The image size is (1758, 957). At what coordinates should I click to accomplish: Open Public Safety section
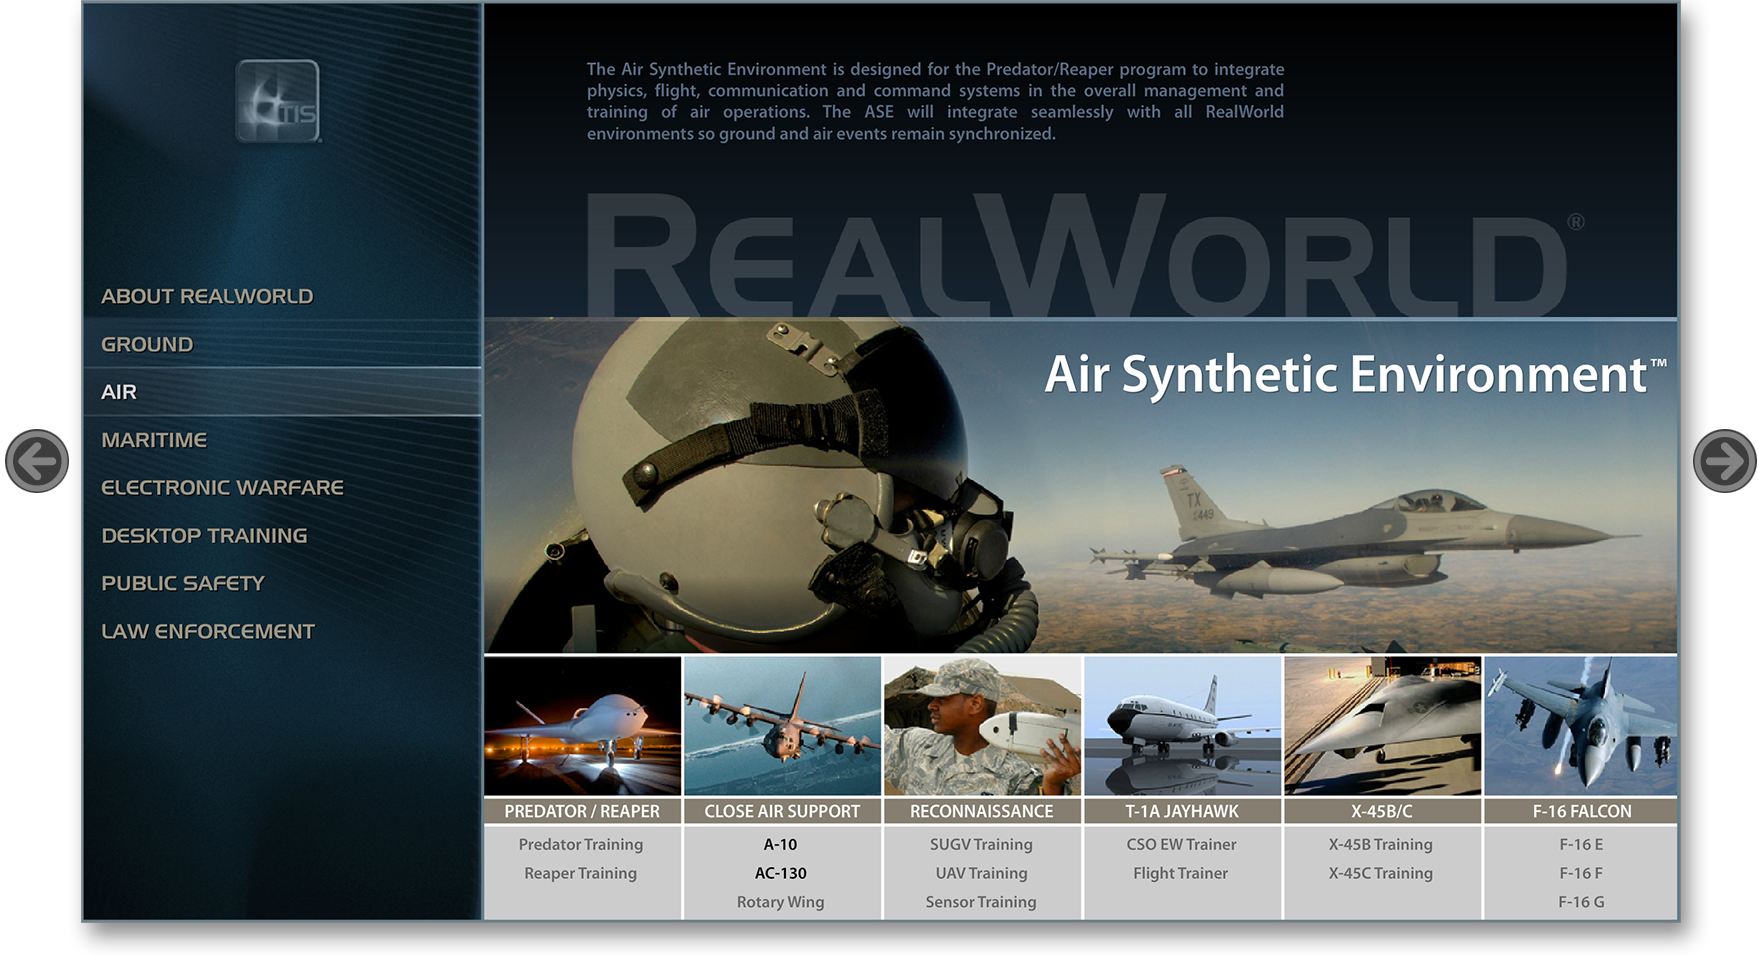(183, 583)
